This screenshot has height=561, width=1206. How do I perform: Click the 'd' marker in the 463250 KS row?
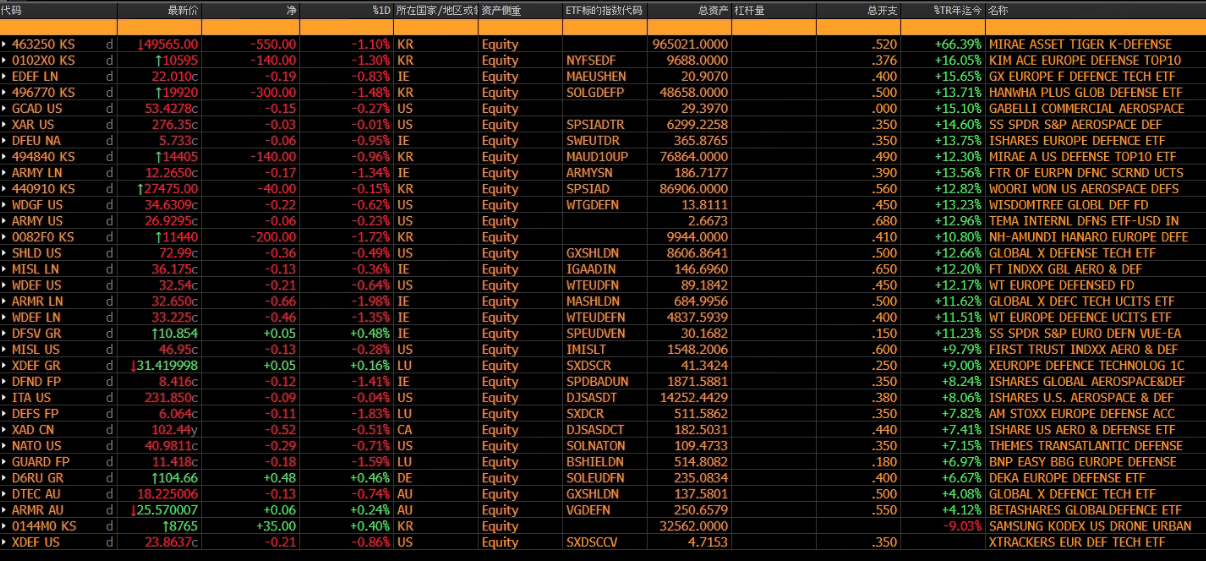click(110, 44)
